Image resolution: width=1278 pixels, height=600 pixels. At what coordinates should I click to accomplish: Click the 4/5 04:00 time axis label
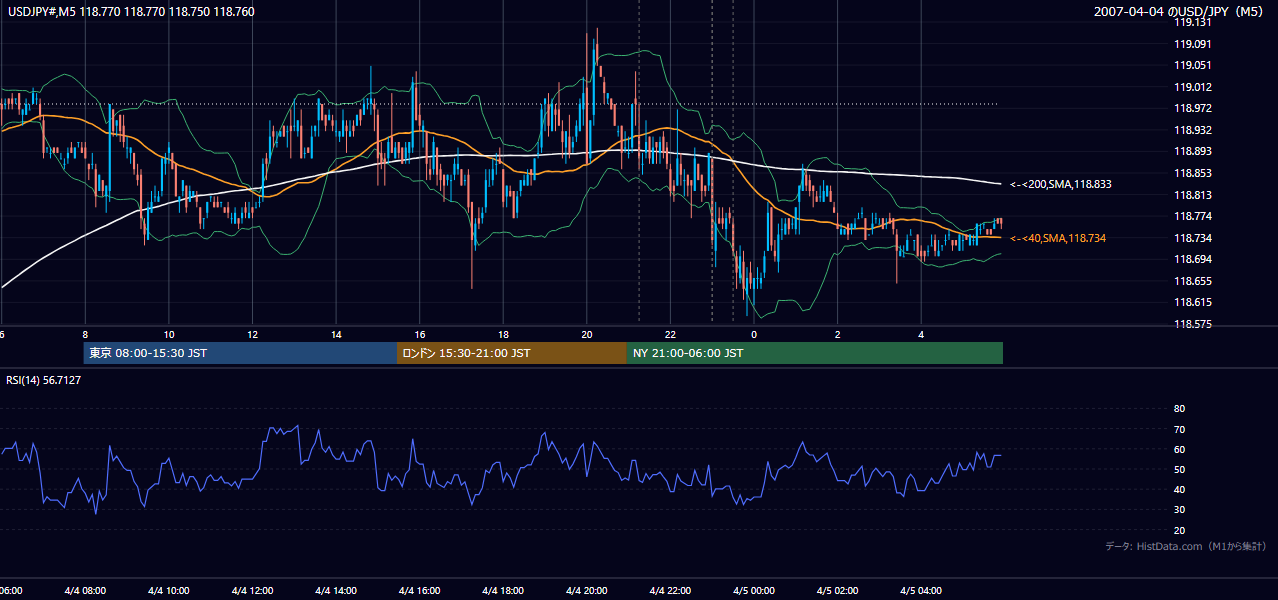click(x=922, y=591)
